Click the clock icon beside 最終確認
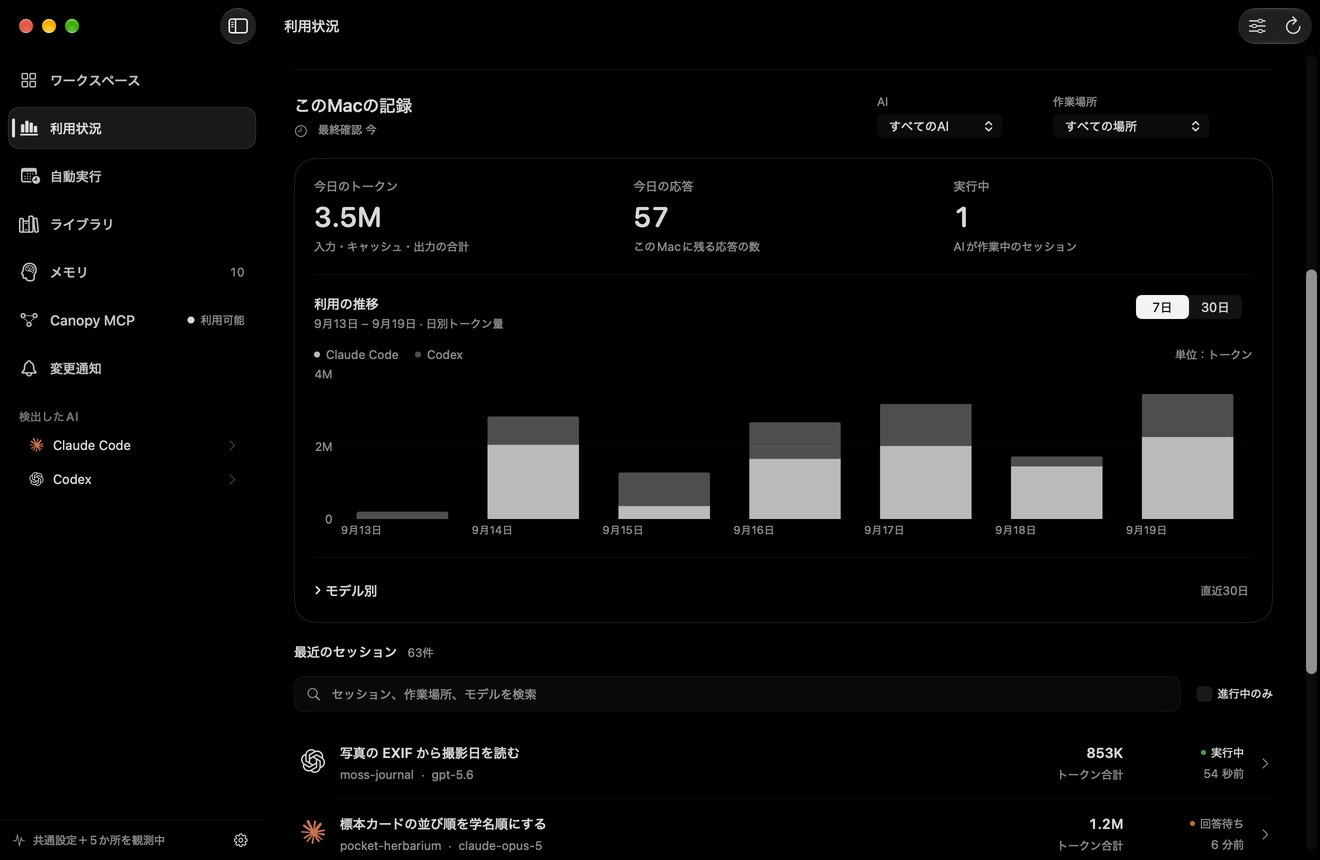Viewport: 1320px width, 860px height. [x=301, y=130]
